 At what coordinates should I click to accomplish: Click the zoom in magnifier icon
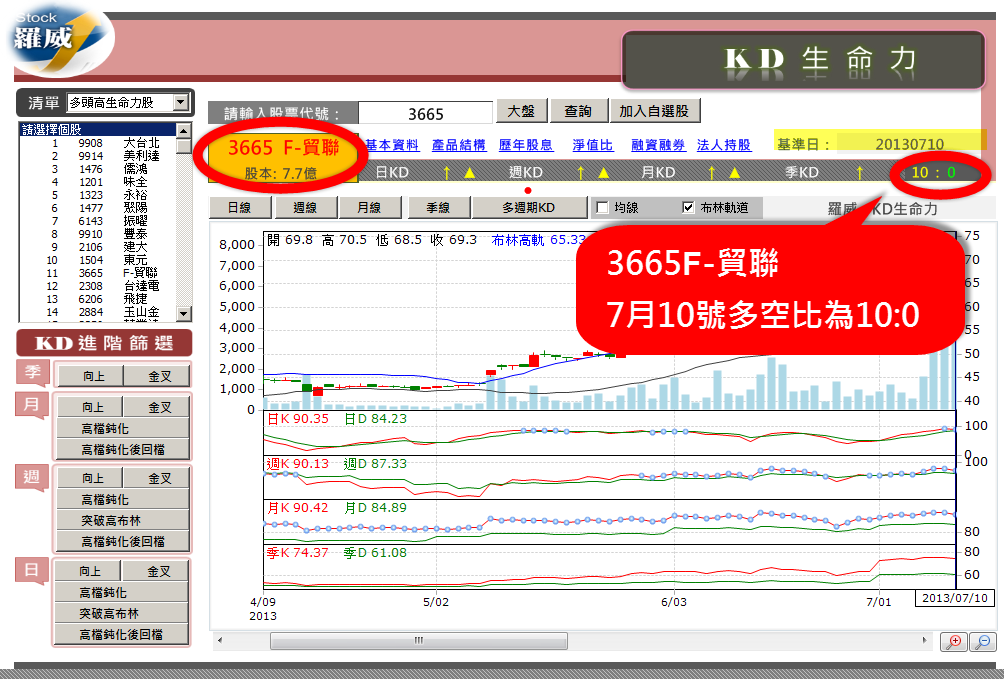click(953, 641)
